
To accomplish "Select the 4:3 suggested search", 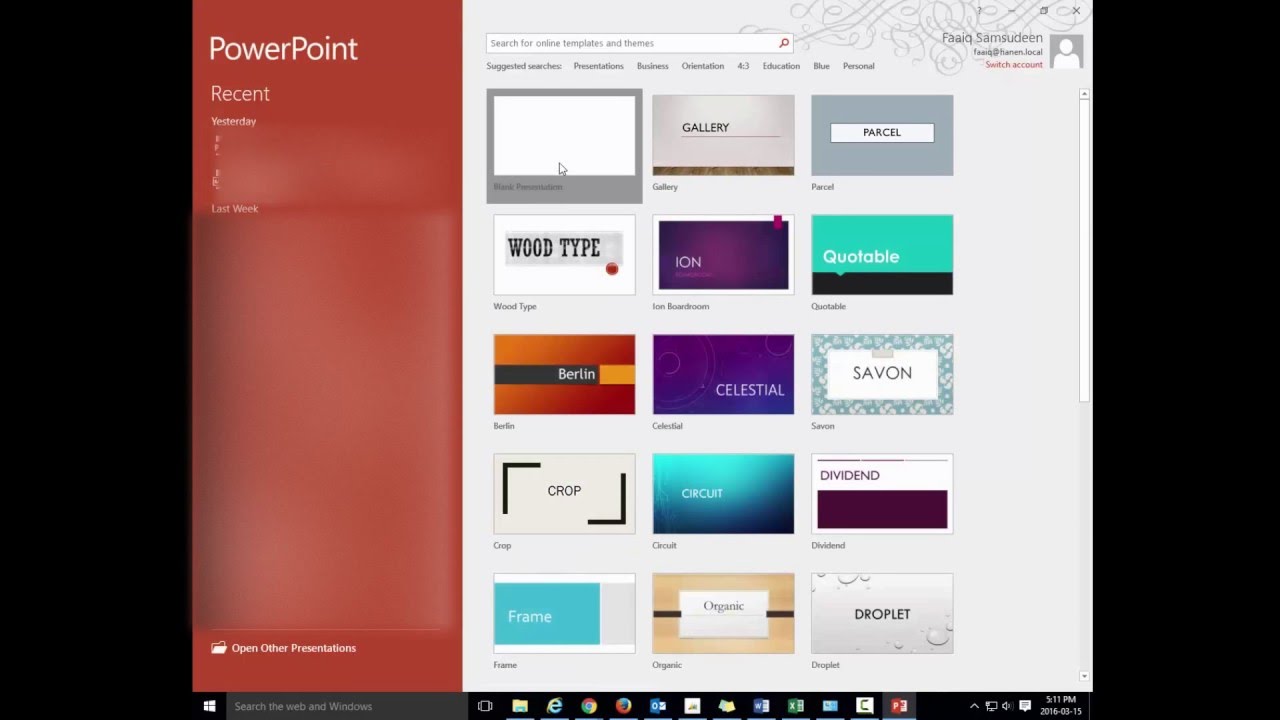I will tap(743, 66).
